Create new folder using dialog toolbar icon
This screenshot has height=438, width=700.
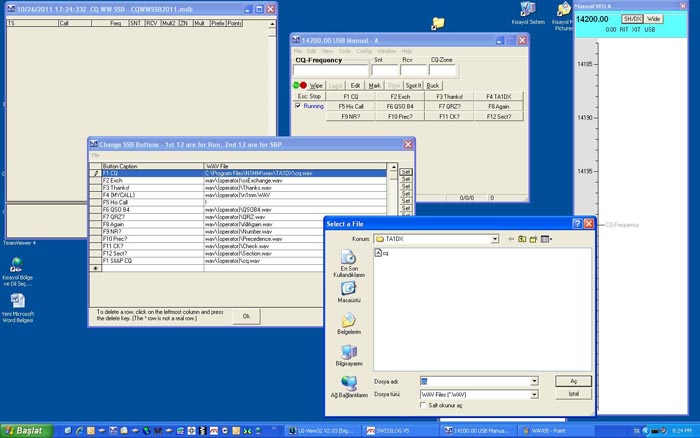533,239
